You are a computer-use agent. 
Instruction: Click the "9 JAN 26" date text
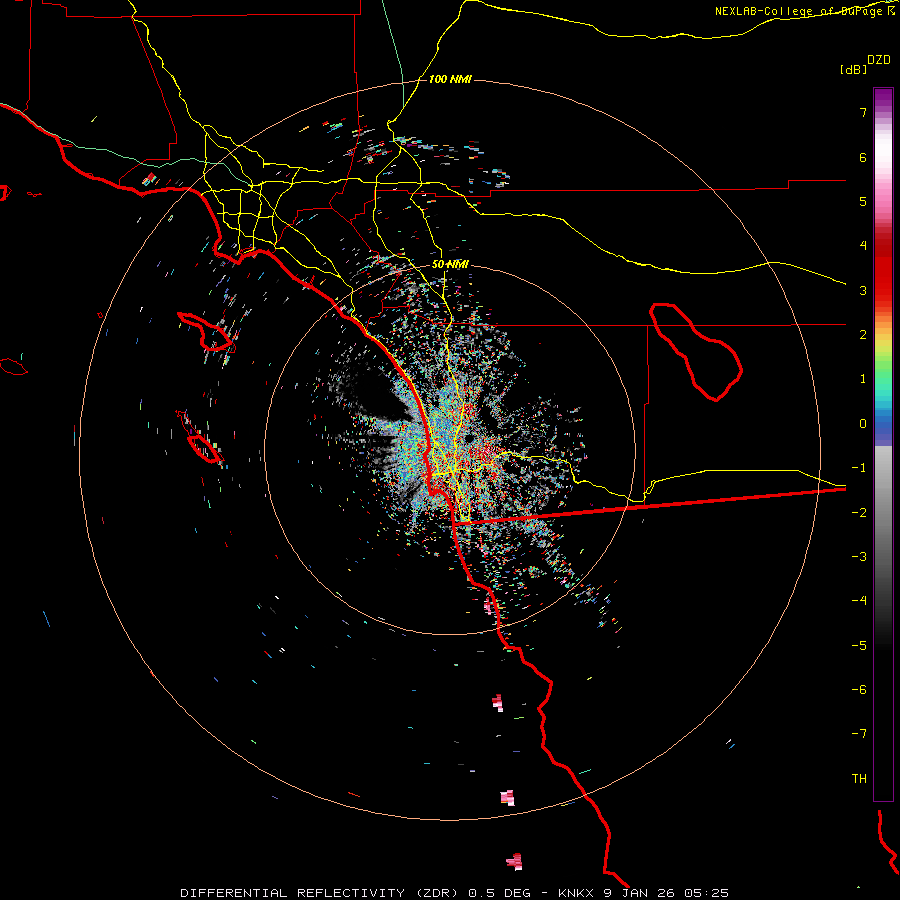click(639, 893)
